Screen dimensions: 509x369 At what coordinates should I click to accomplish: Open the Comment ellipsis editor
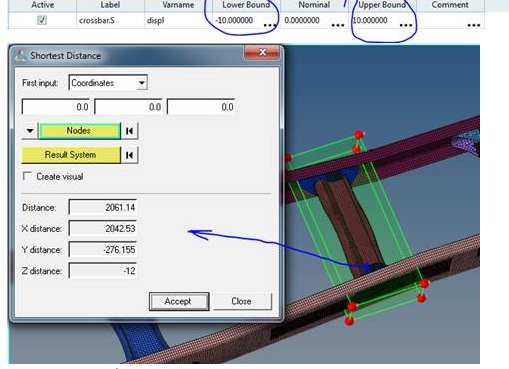pyautogui.click(x=474, y=25)
